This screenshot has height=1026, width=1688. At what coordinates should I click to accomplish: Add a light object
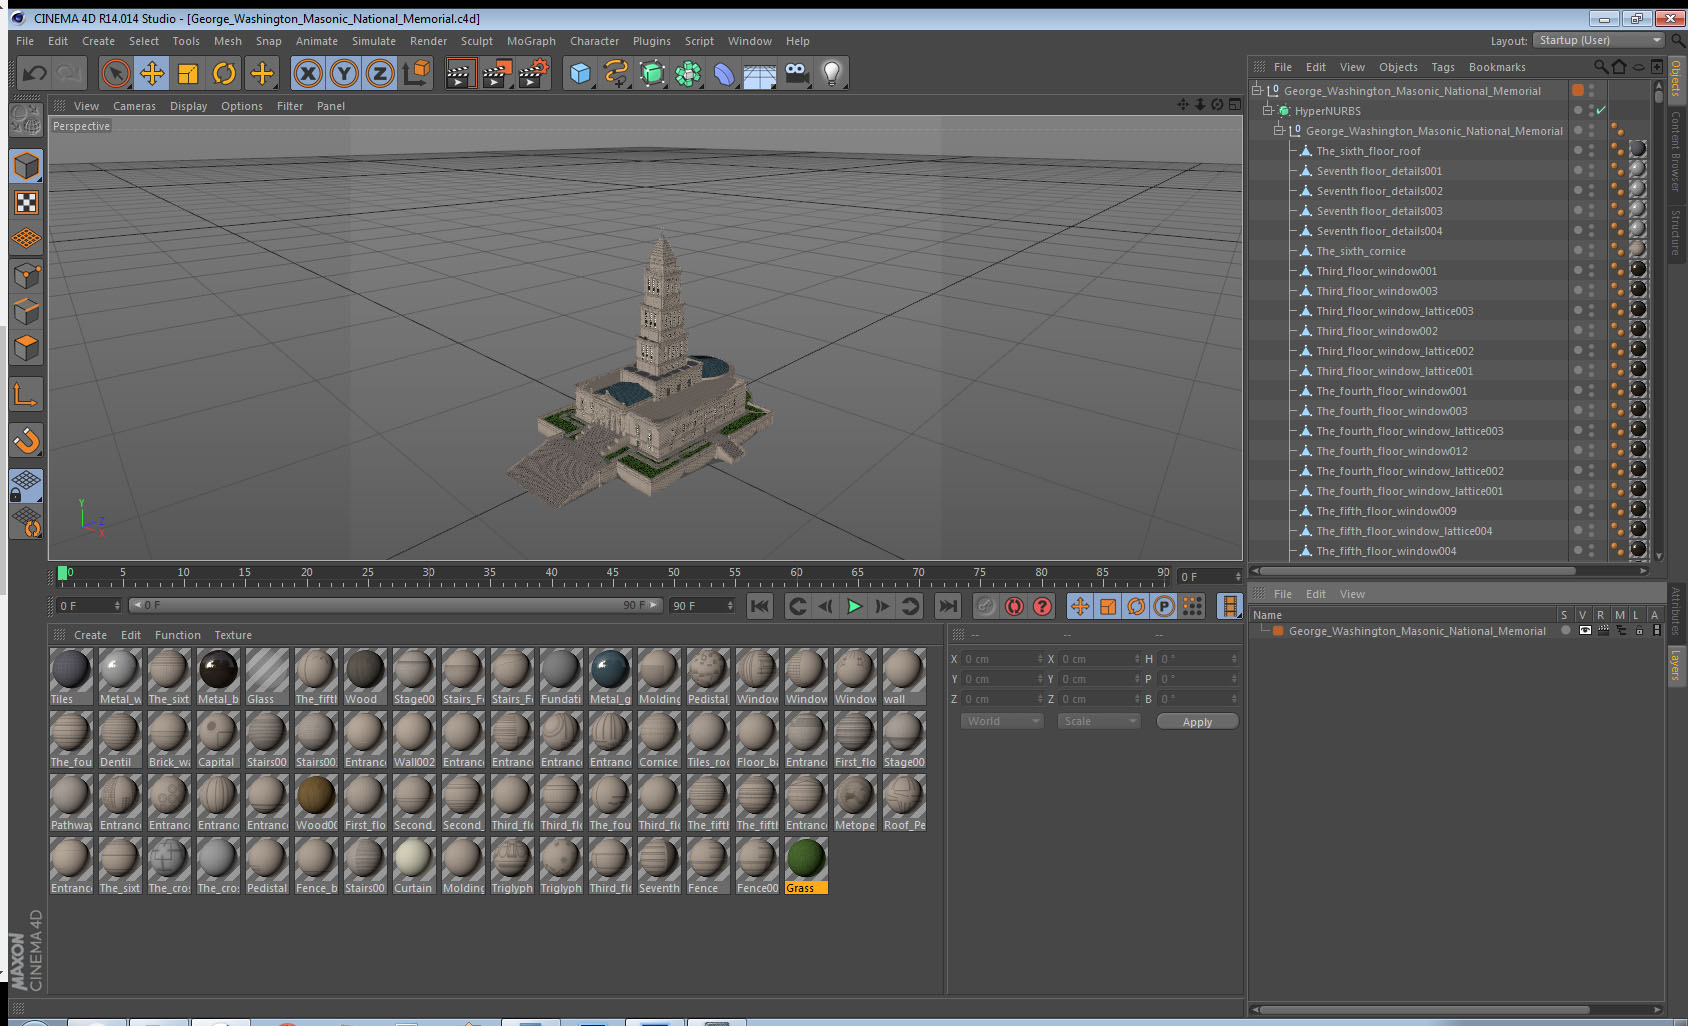point(832,73)
